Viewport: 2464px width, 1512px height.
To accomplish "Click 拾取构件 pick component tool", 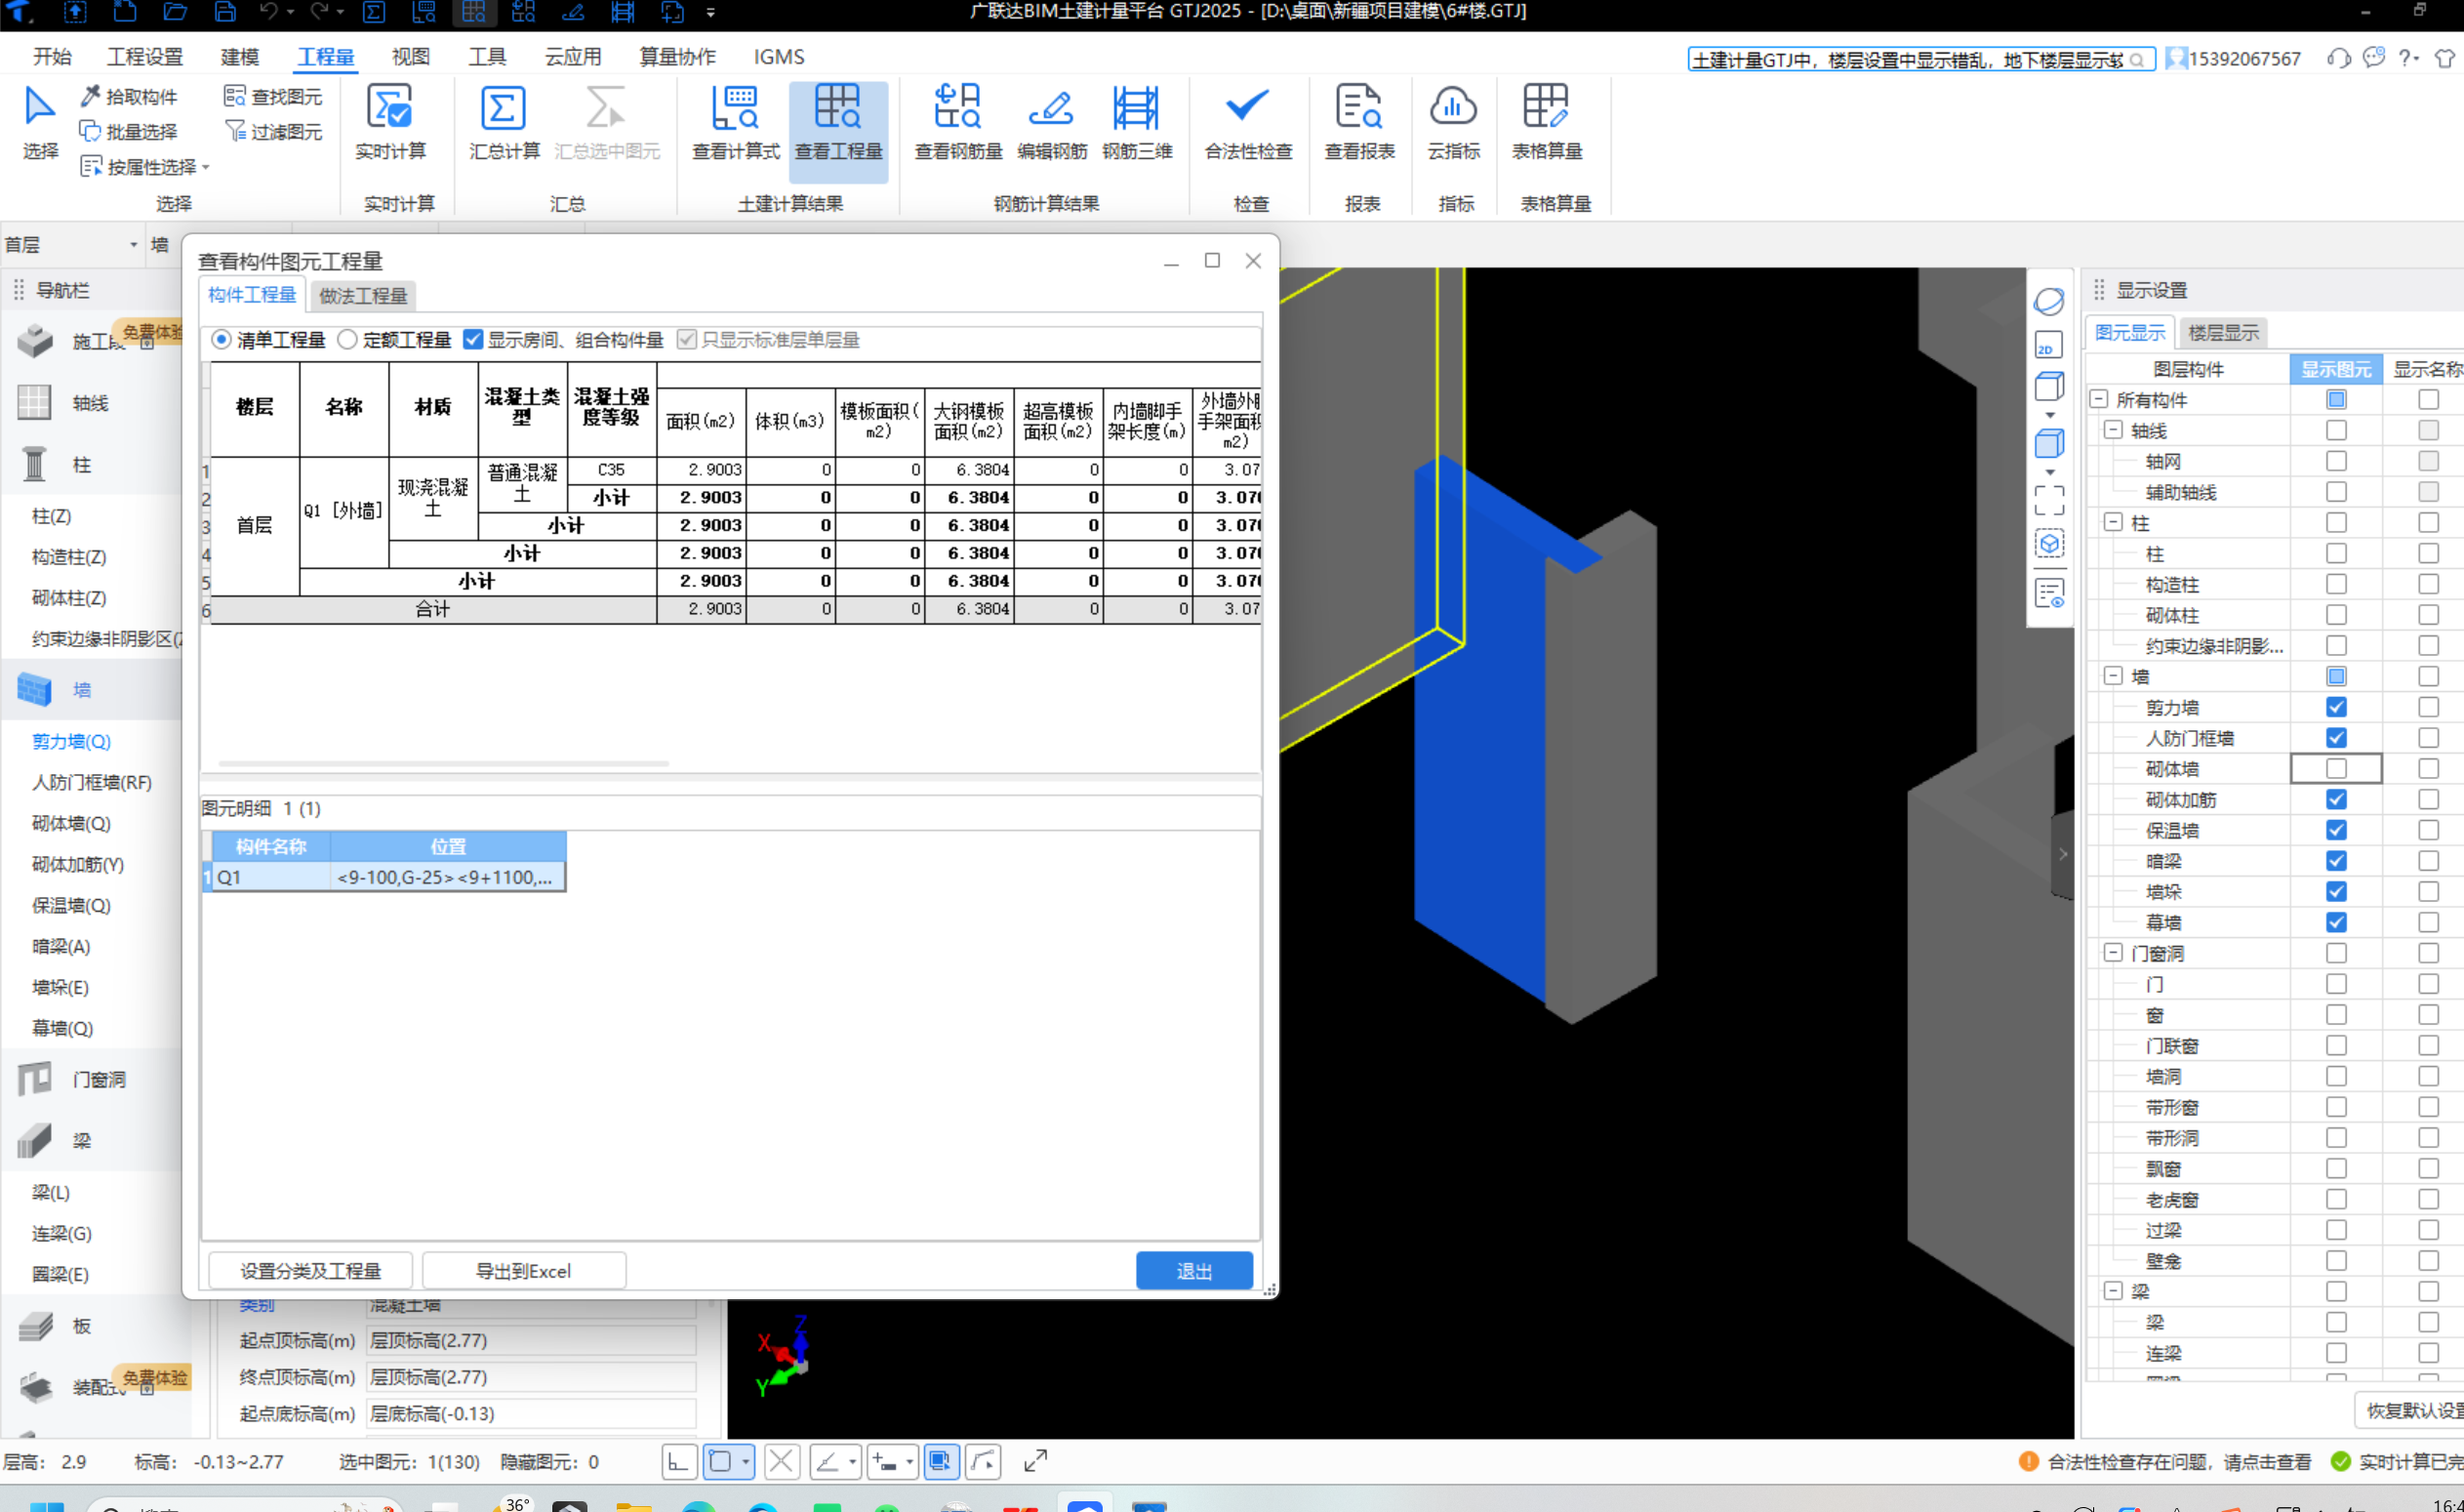I will (x=129, y=96).
